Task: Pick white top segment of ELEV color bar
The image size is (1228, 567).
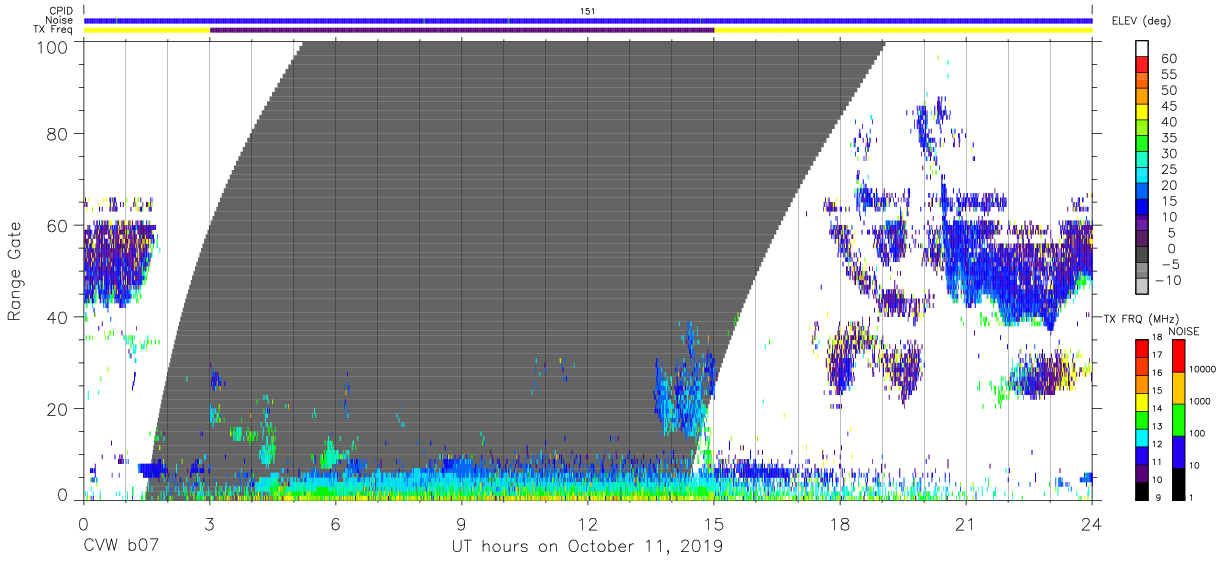Action: click(1143, 49)
